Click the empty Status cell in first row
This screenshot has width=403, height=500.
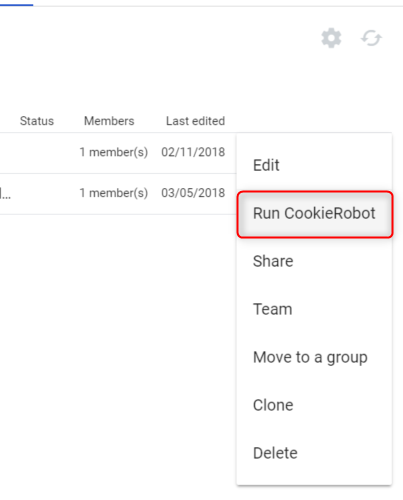coord(37,153)
